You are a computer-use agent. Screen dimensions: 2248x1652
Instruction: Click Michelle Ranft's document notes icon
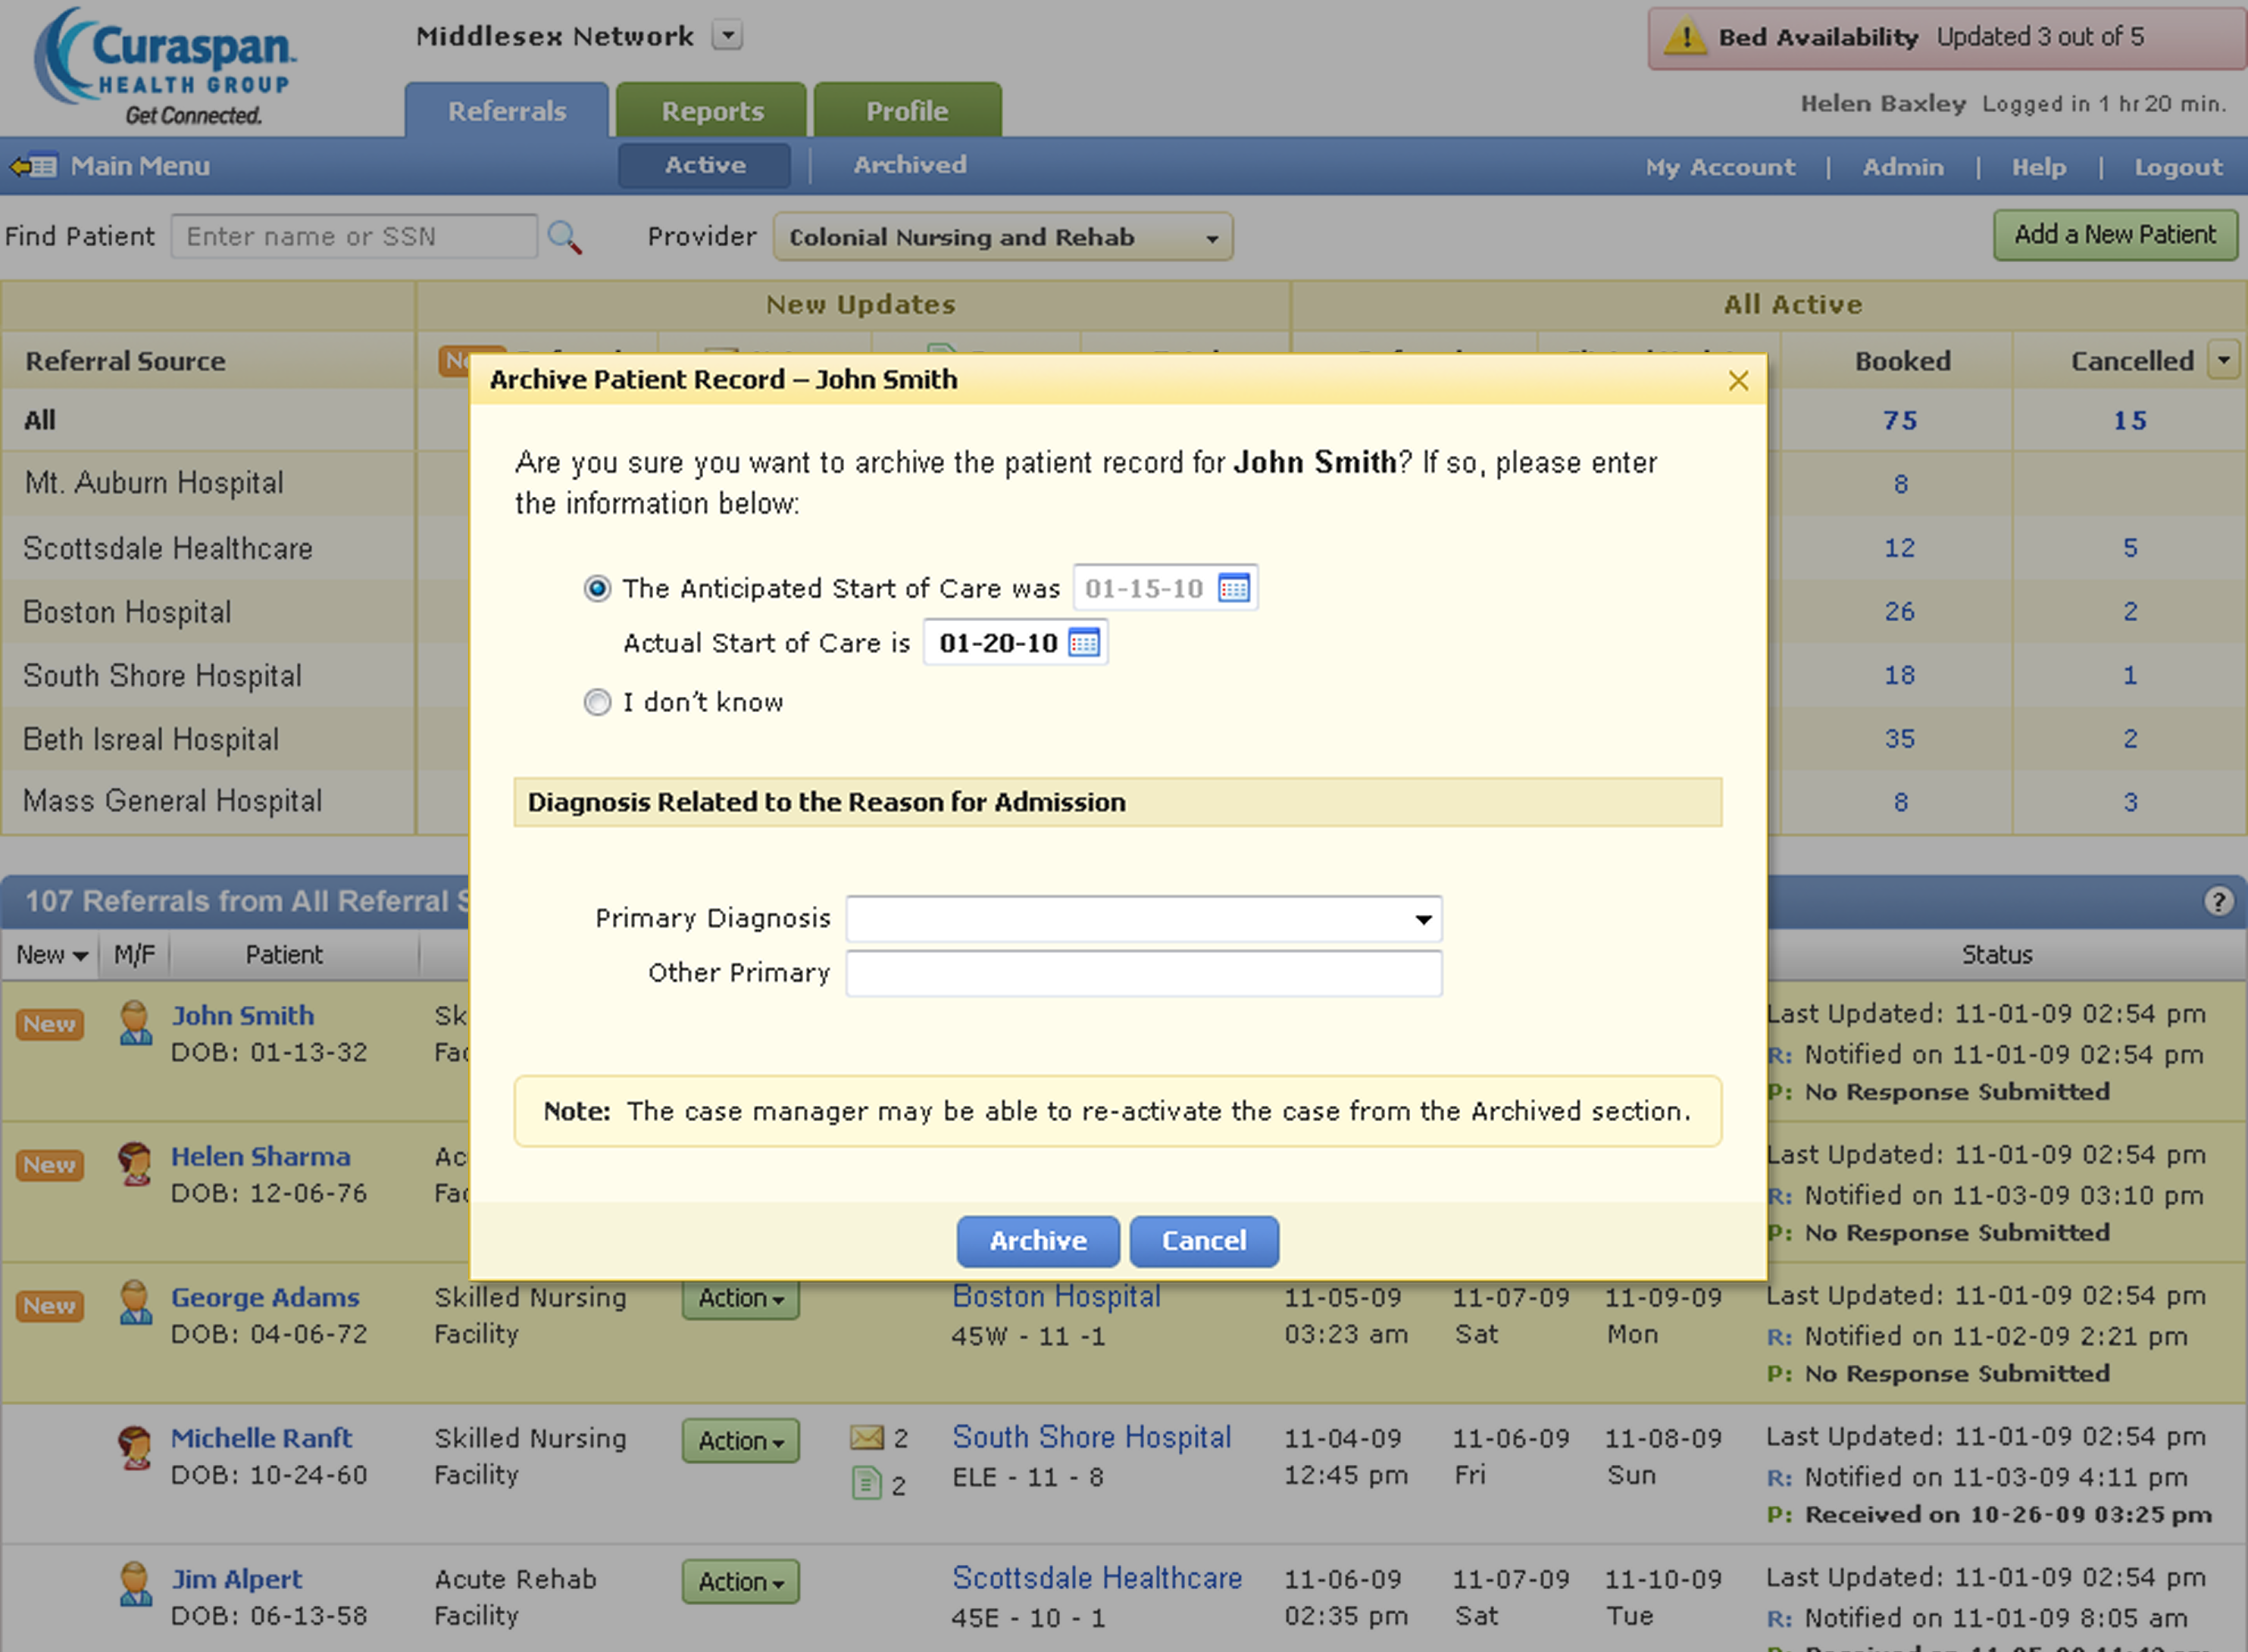click(x=866, y=1483)
